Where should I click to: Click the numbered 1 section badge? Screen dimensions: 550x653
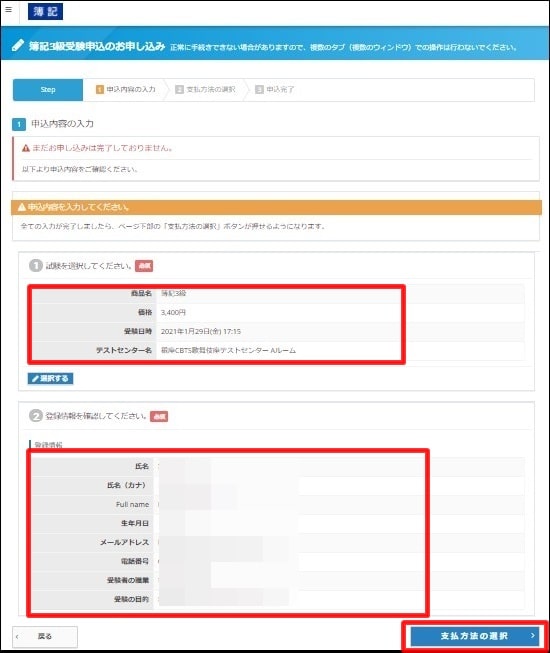click(19, 124)
